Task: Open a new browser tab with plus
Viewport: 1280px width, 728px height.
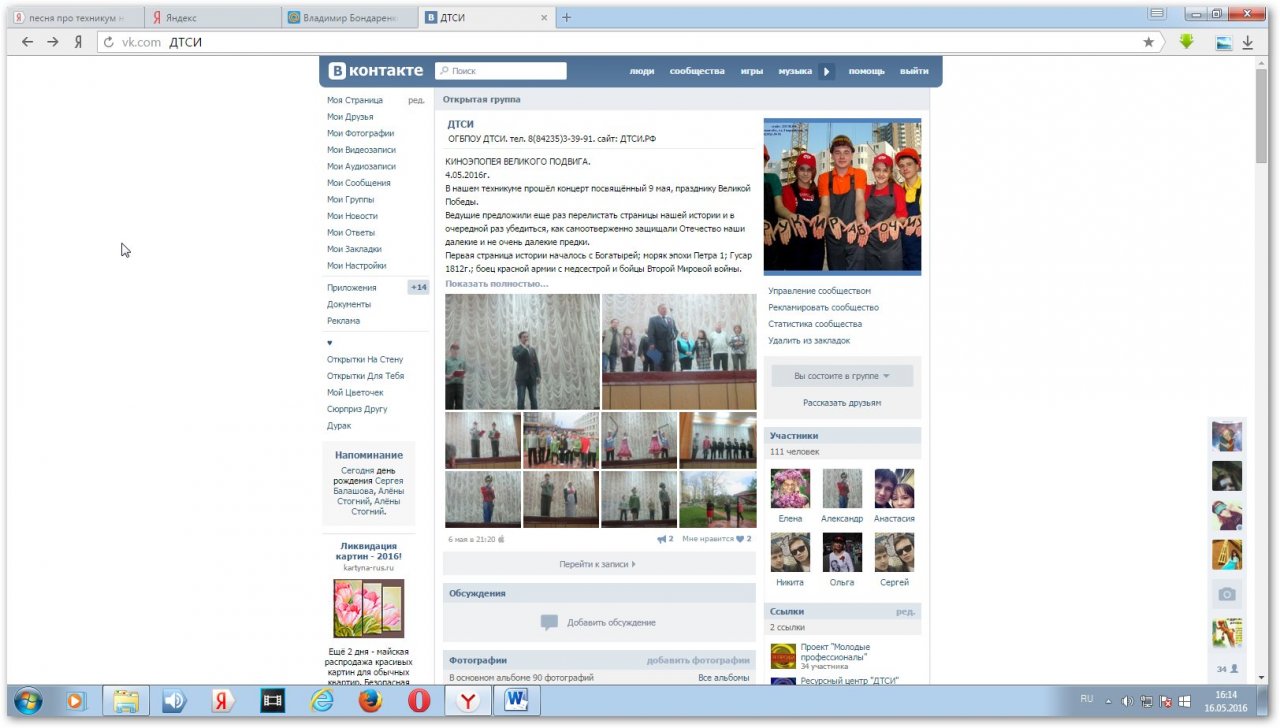Action: coord(567,17)
